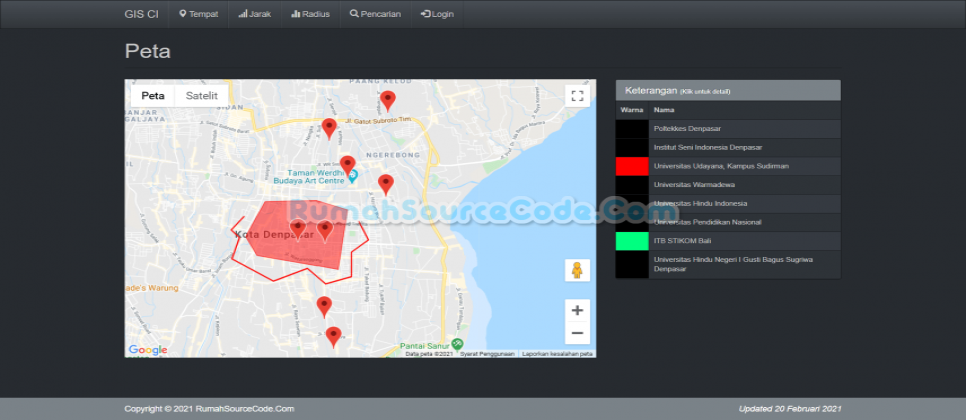Select the Street View pegman icon

(x=577, y=270)
